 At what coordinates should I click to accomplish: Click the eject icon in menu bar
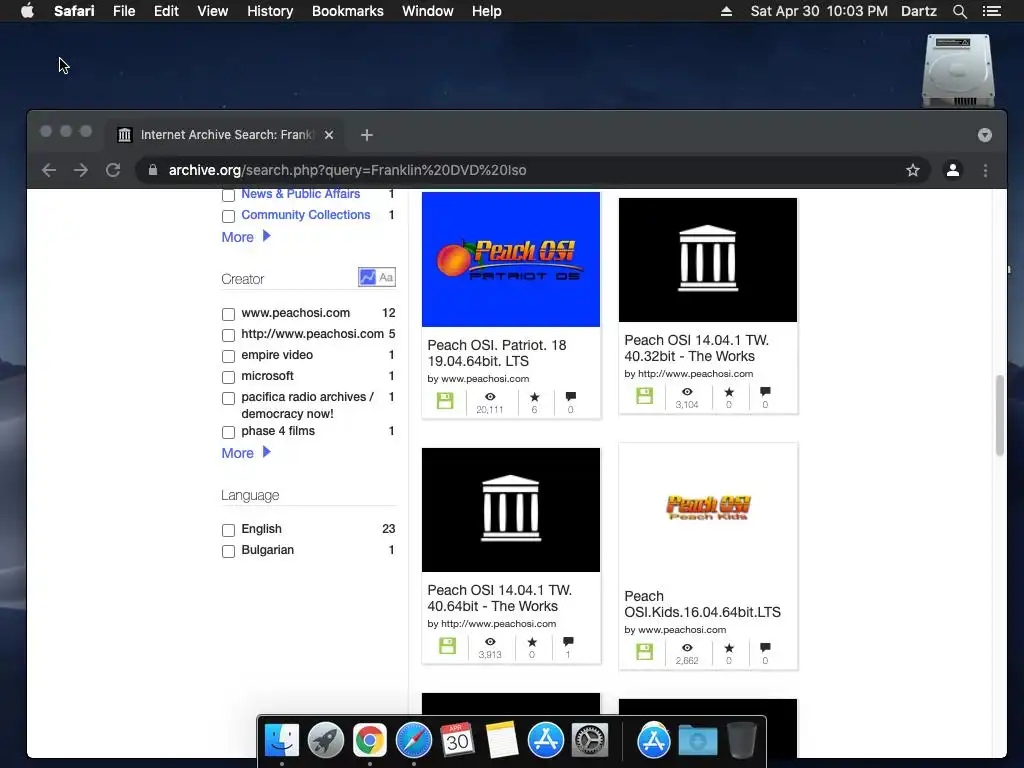click(726, 11)
